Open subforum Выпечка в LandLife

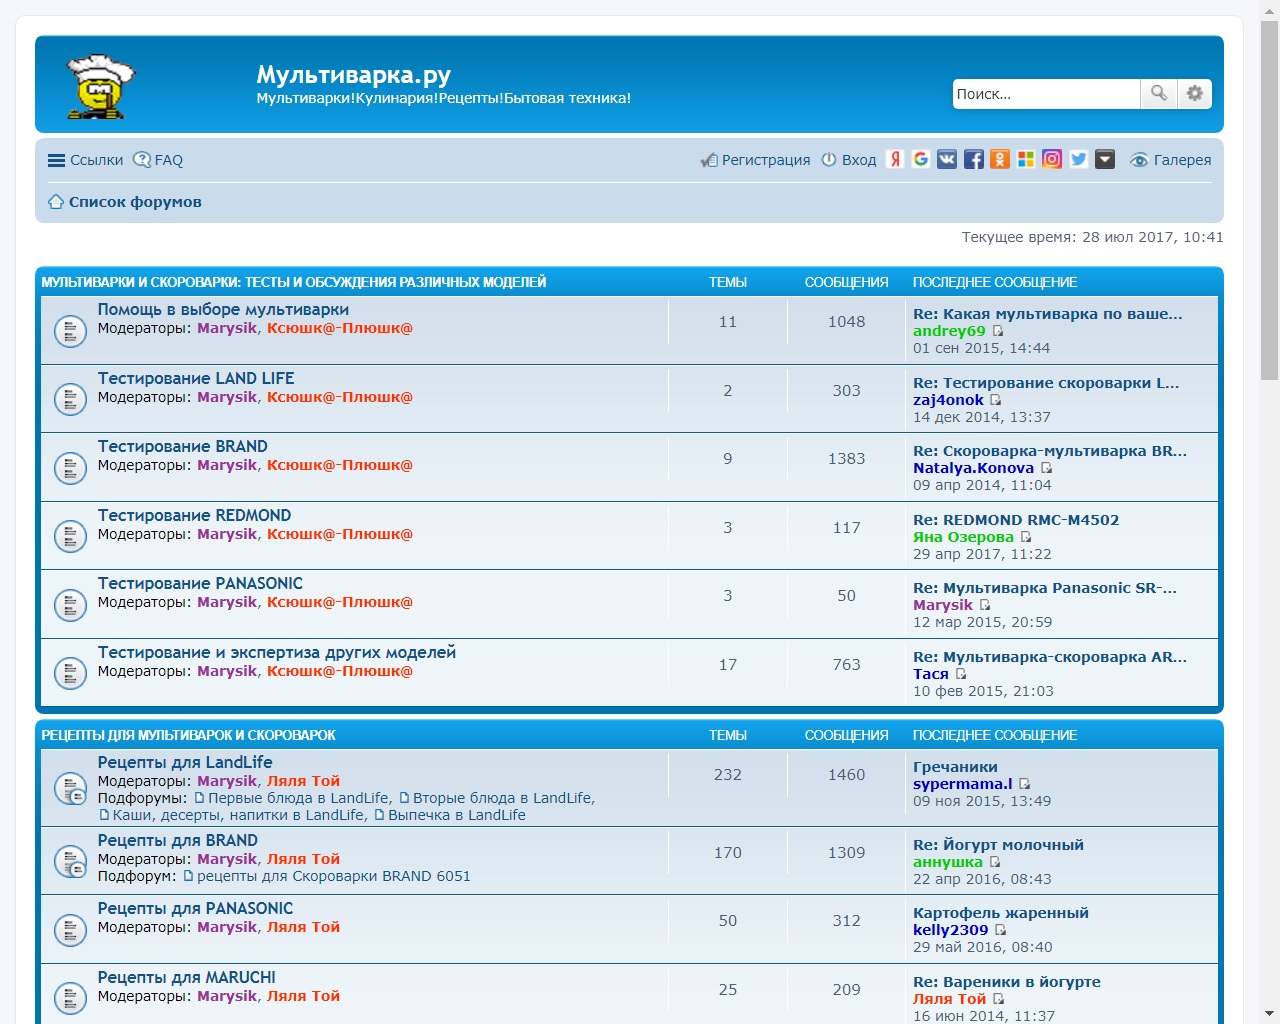tap(456, 815)
